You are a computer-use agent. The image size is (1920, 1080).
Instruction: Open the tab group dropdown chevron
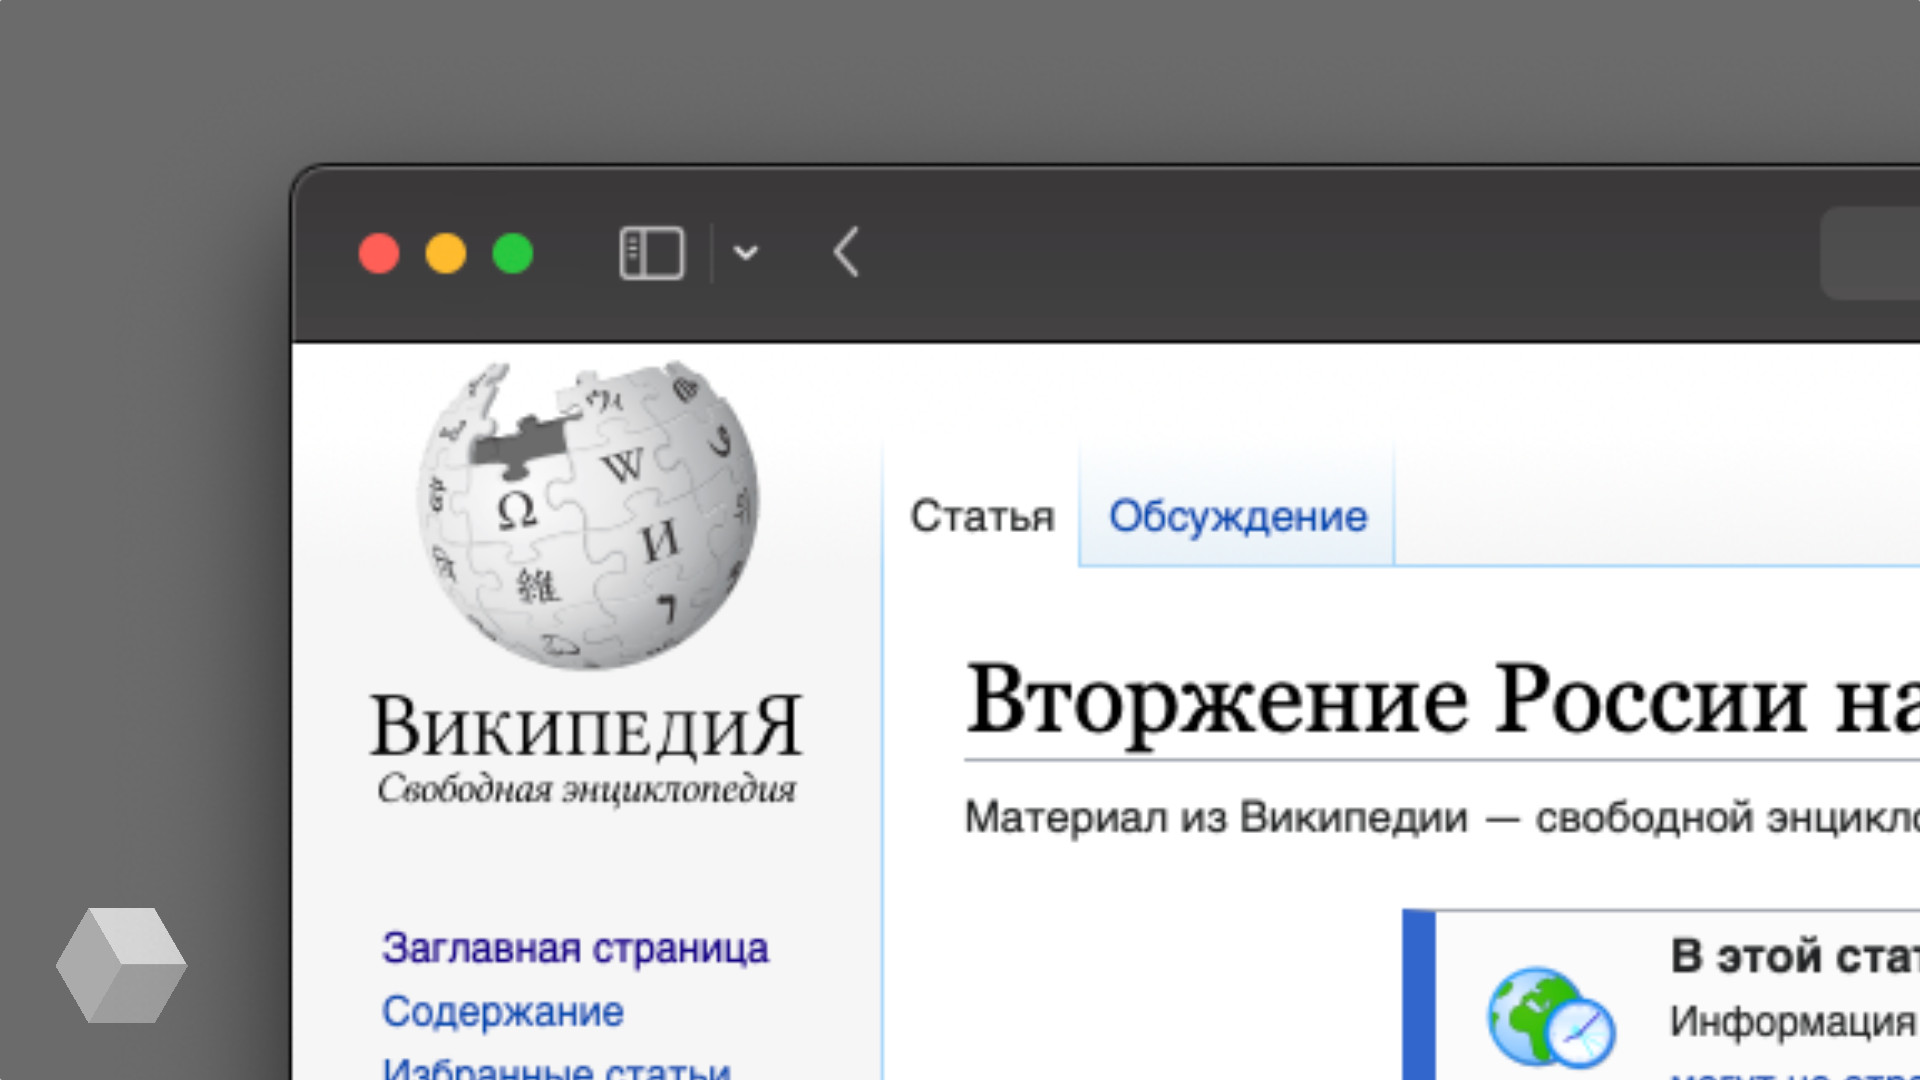746,253
